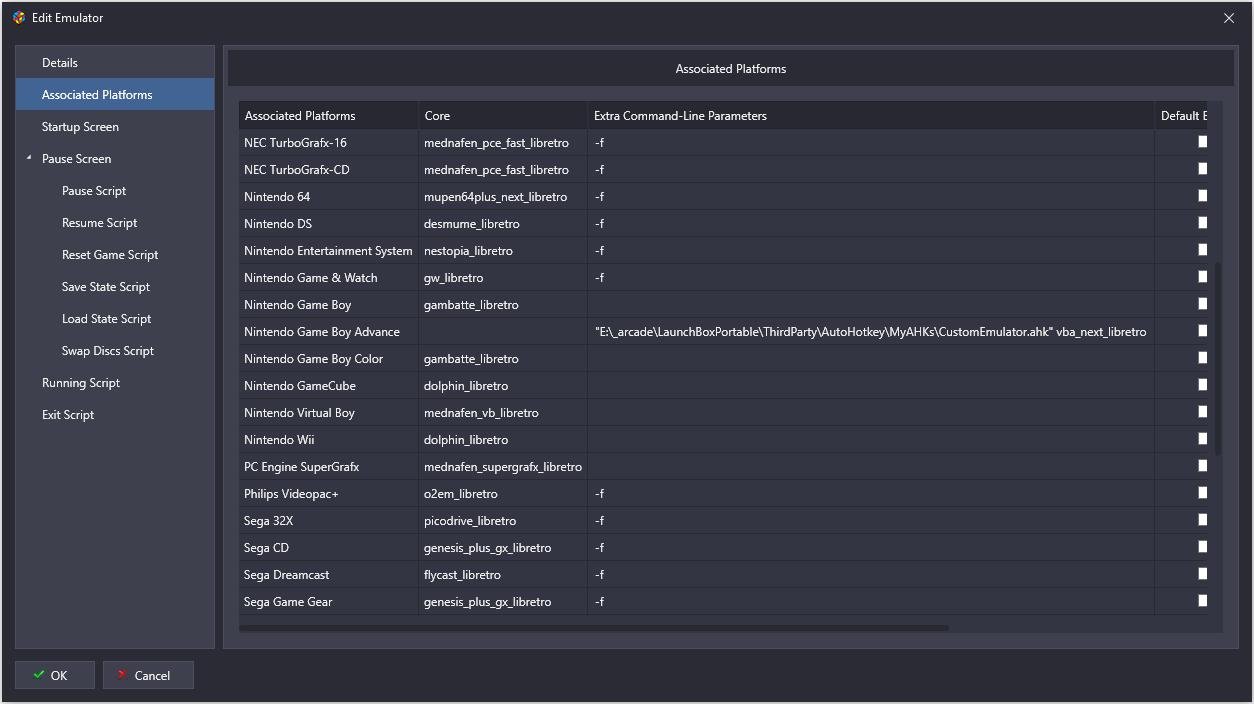
Task: Check default emulator for NEC TurboGrafx-CD
Action: point(1202,169)
